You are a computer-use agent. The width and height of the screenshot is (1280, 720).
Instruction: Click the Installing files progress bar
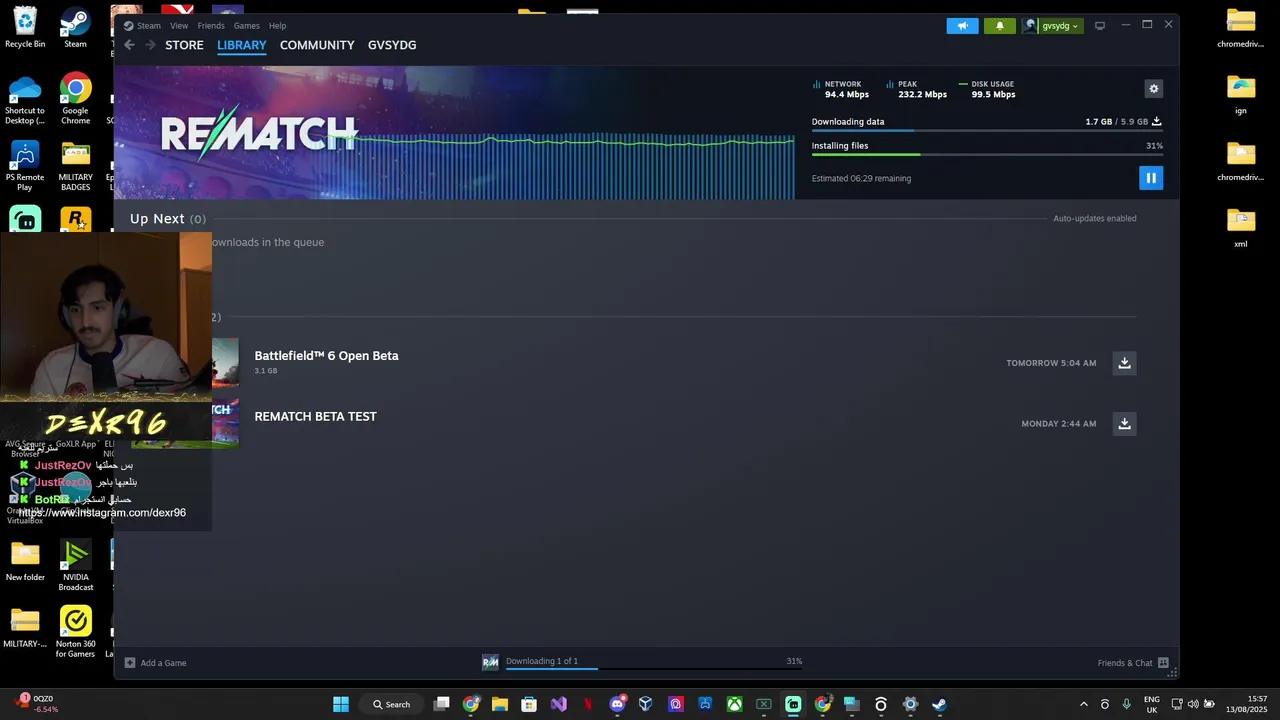(987, 155)
